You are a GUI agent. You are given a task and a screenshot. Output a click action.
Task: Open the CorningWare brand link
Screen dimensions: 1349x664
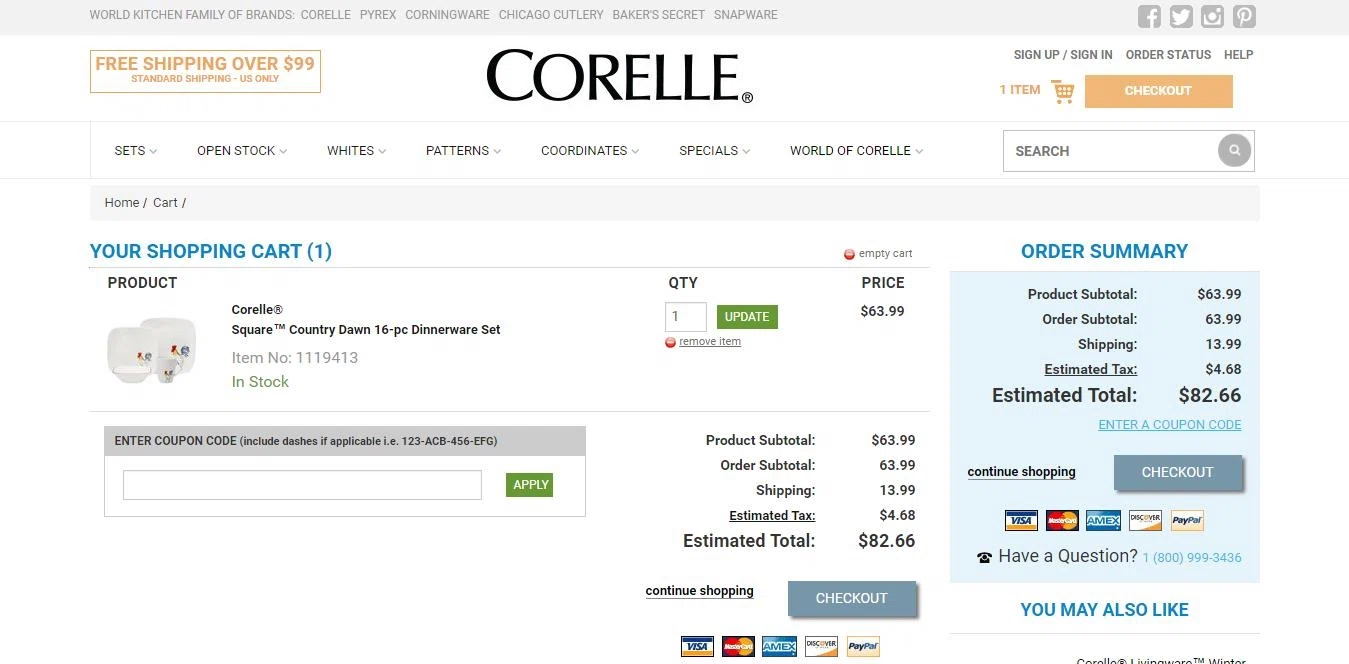447,15
